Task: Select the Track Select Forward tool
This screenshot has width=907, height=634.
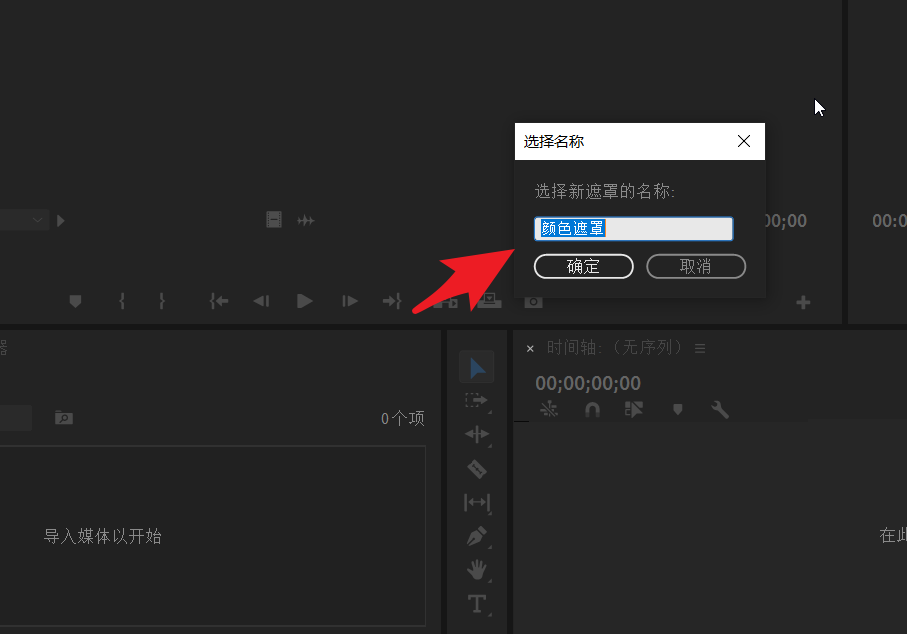Action: click(x=477, y=401)
